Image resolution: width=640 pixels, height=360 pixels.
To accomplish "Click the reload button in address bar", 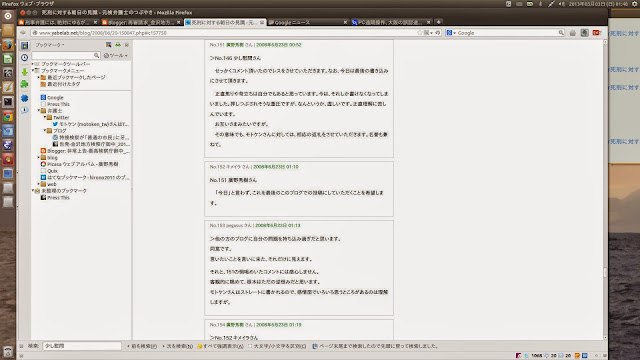I will (x=438, y=33).
